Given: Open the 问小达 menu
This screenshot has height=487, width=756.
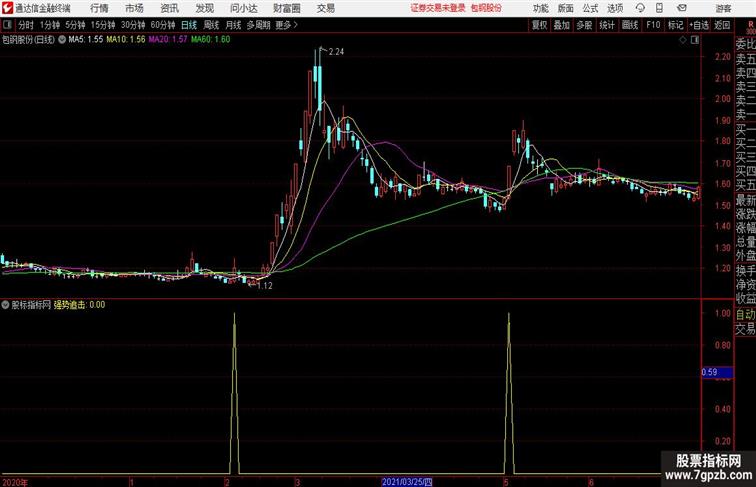Looking at the screenshot, I should pyautogui.click(x=243, y=8).
